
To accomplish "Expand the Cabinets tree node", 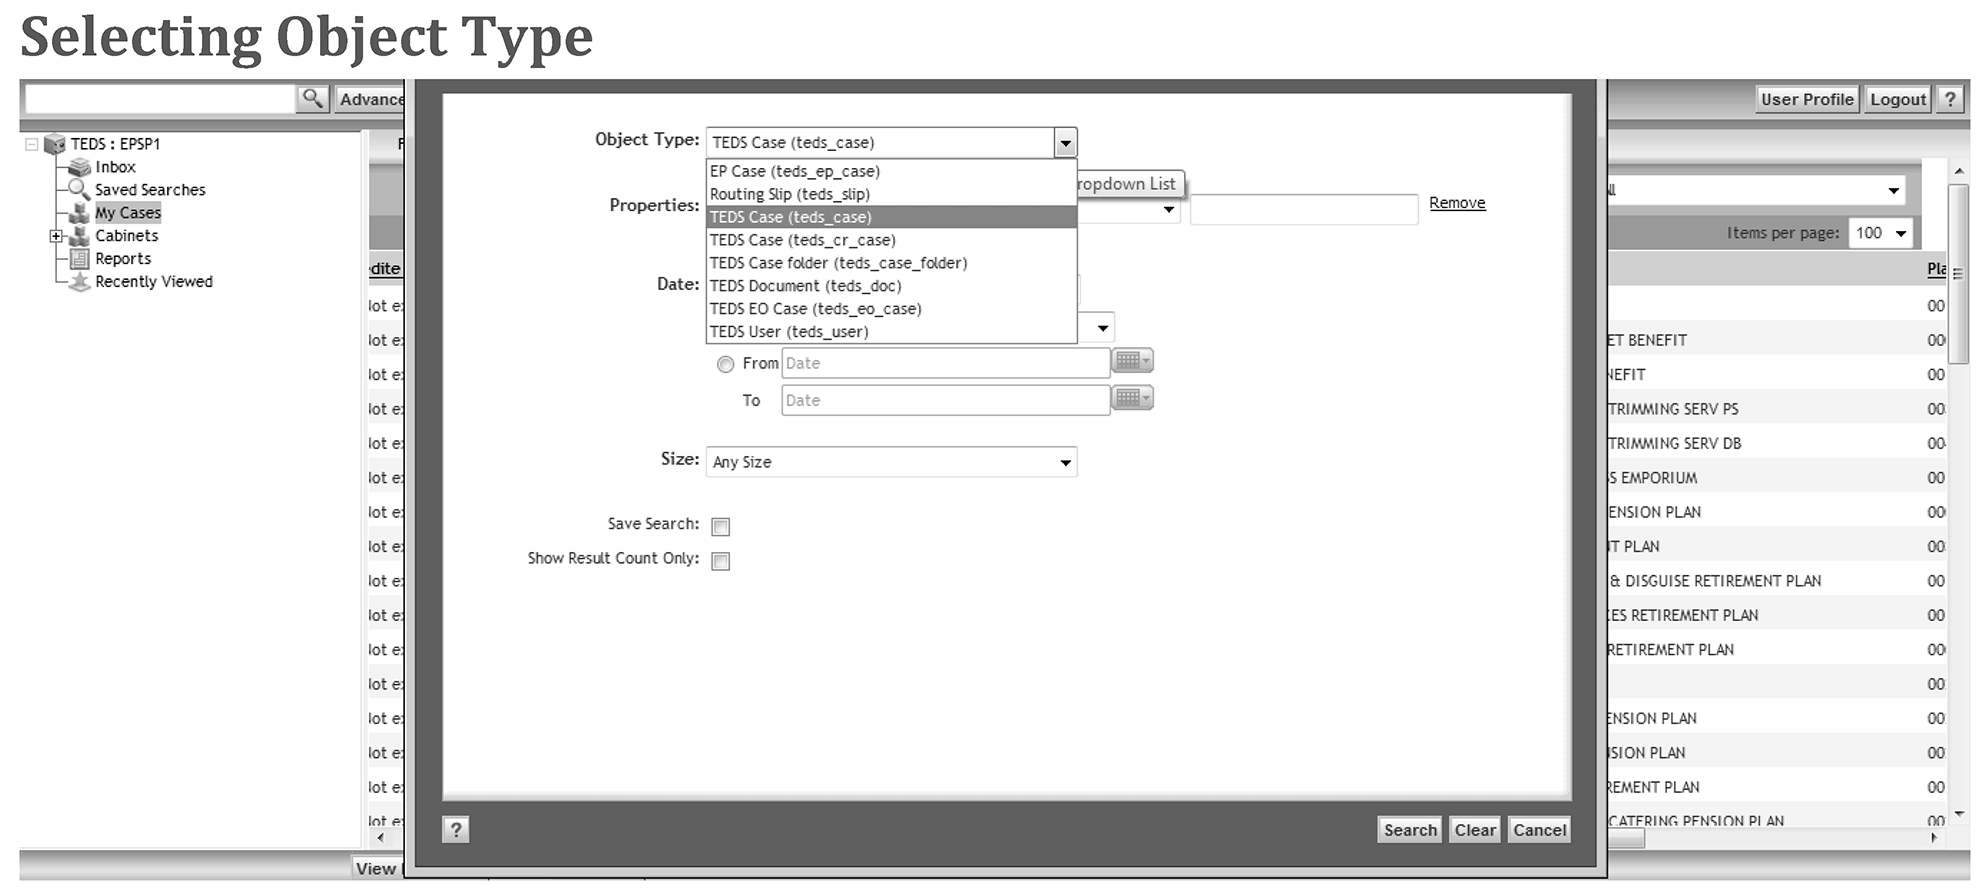I will [56, 236].
